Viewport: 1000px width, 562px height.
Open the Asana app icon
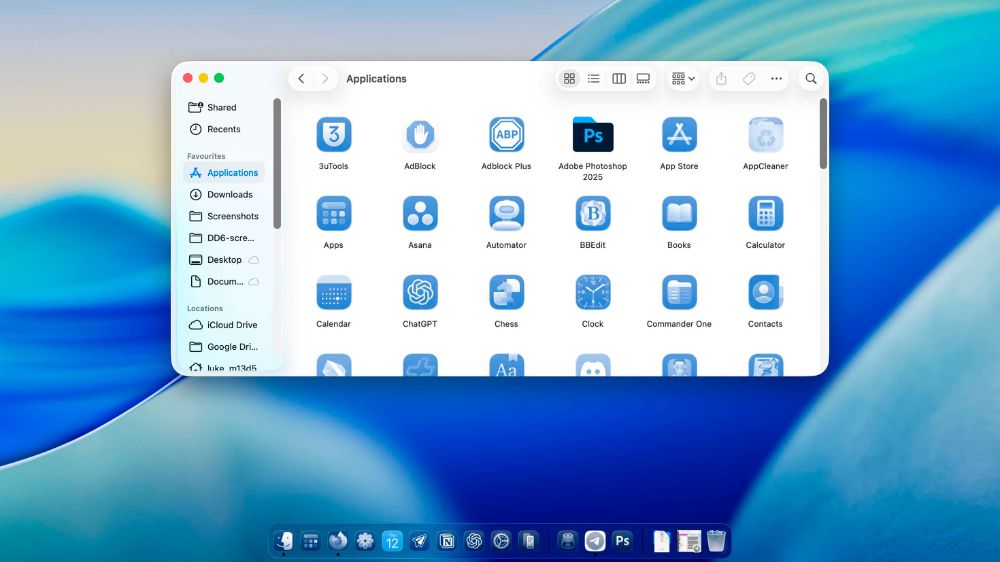tap(420, 214)
